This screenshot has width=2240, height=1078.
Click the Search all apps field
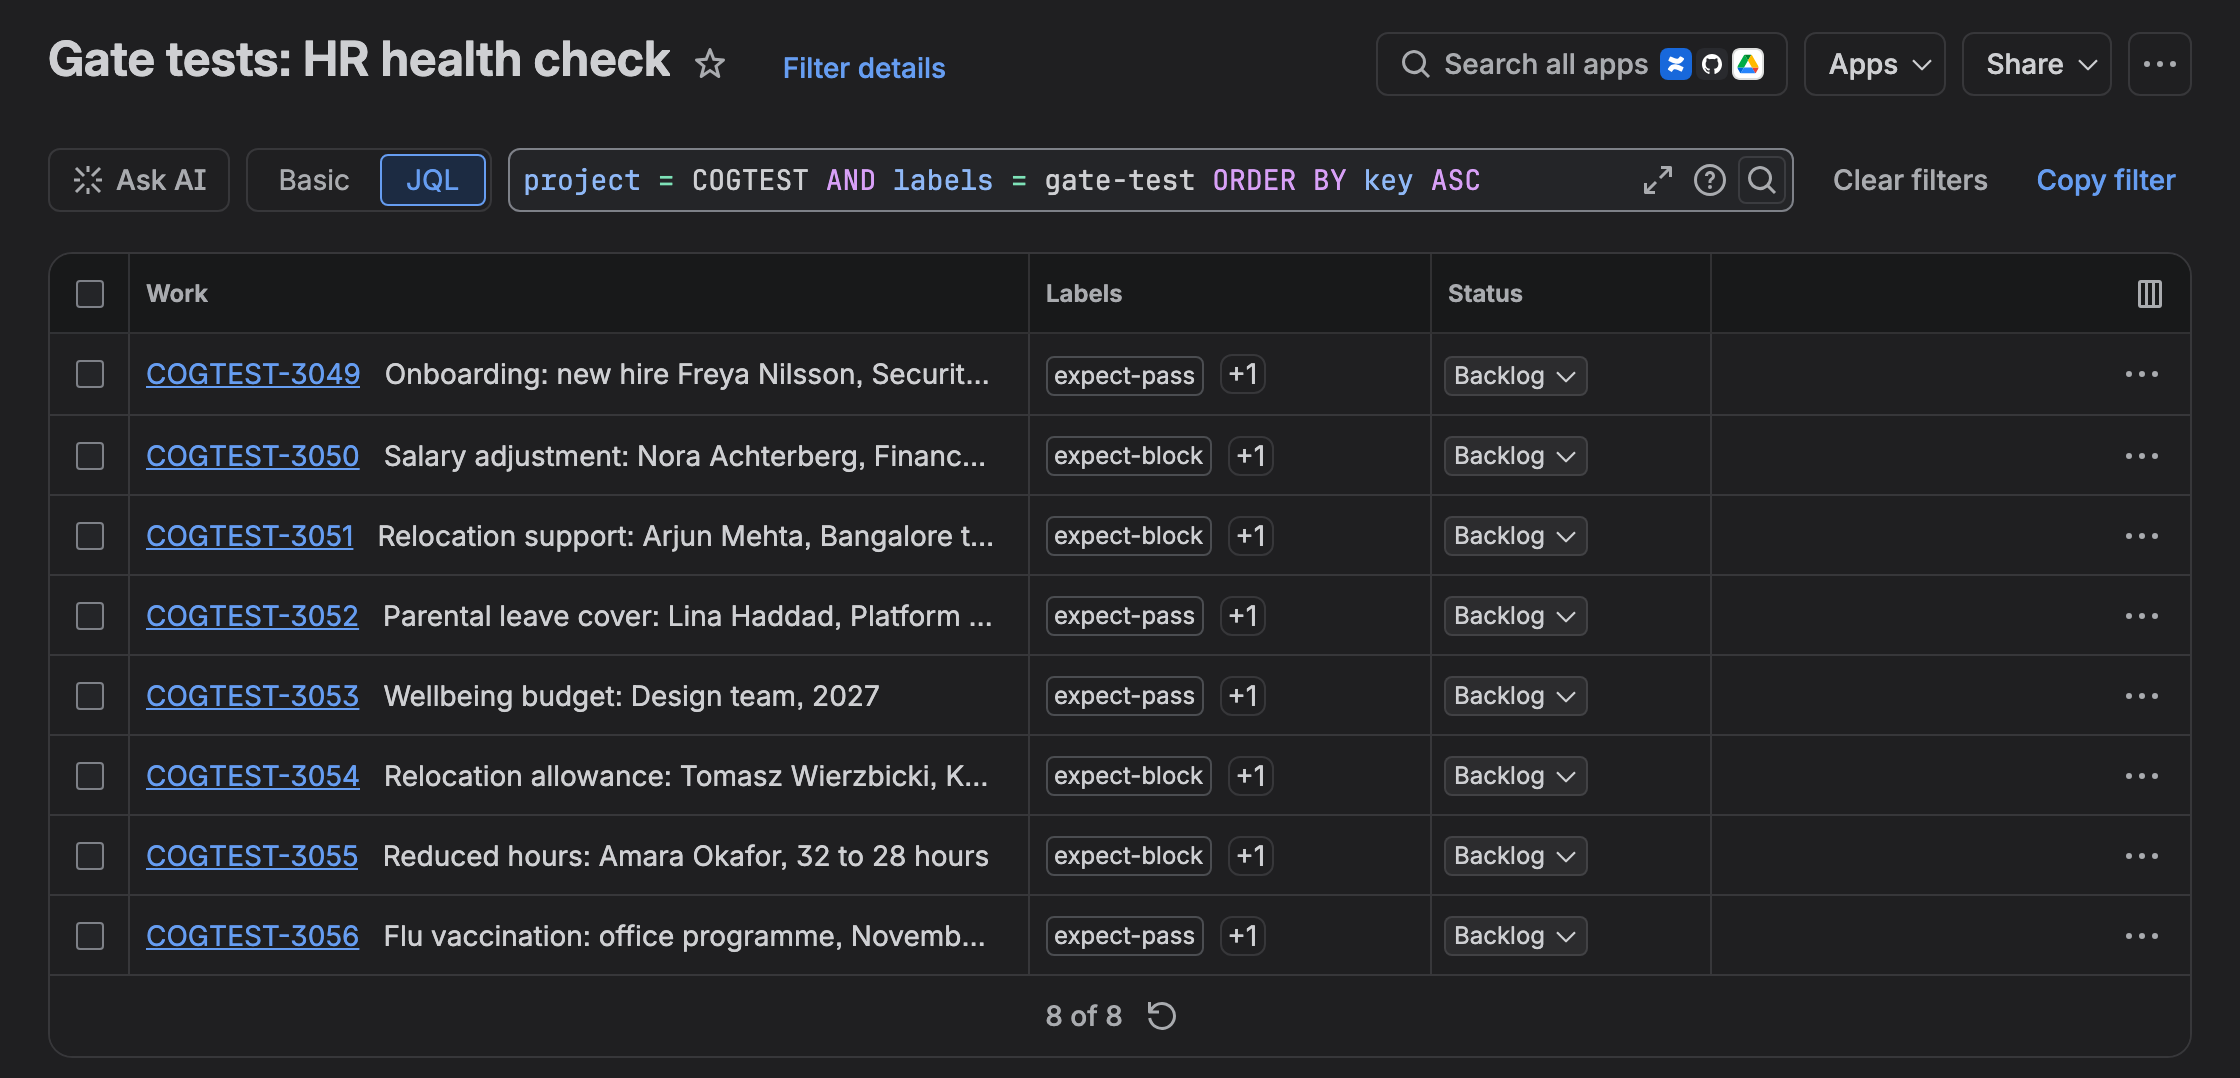tap(1581, 64)
